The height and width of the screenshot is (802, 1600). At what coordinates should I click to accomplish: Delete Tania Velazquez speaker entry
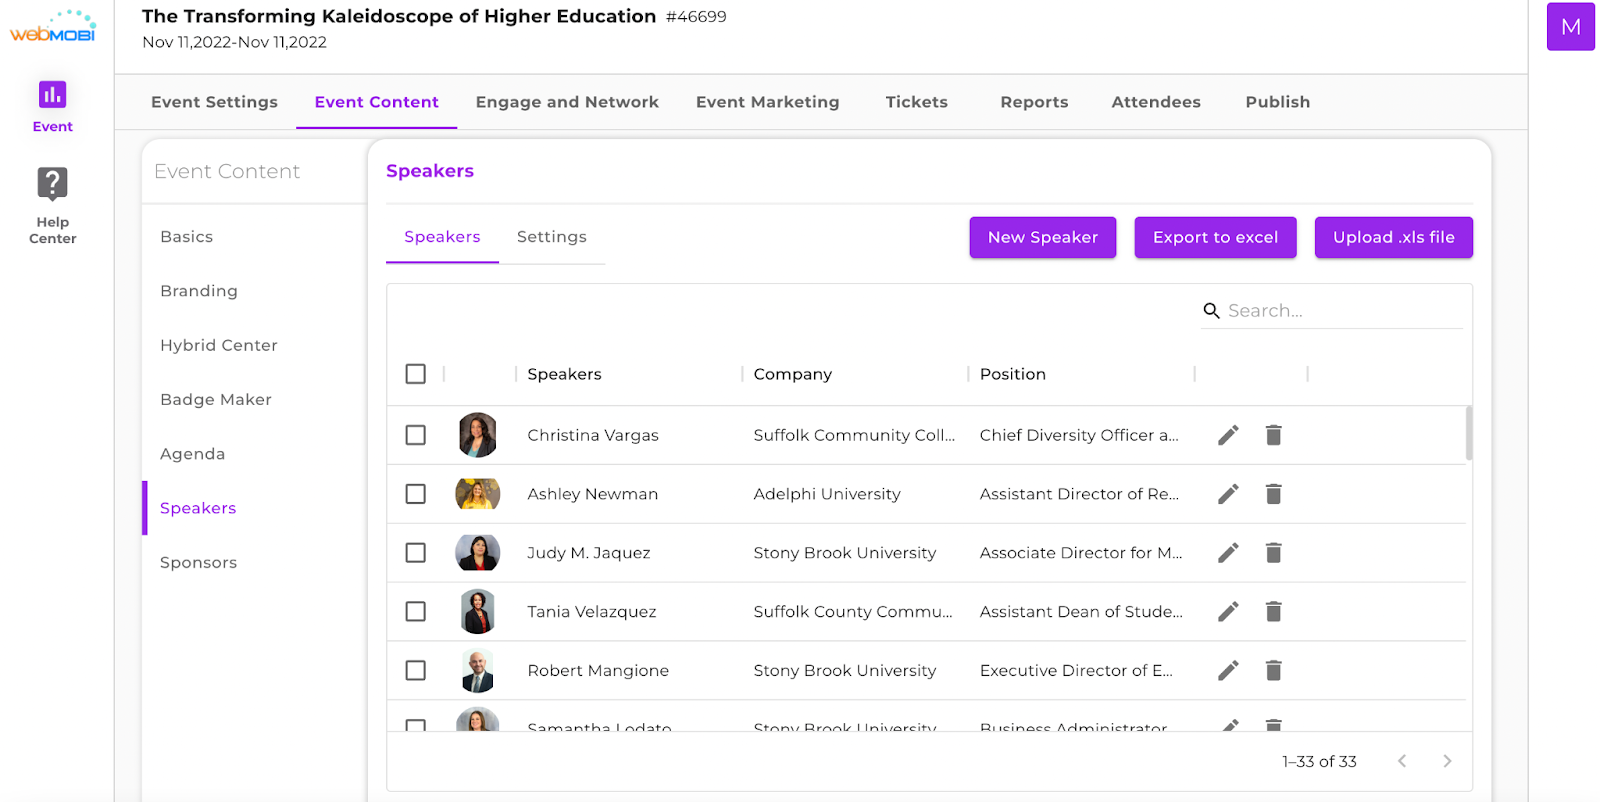point(1273,612)
